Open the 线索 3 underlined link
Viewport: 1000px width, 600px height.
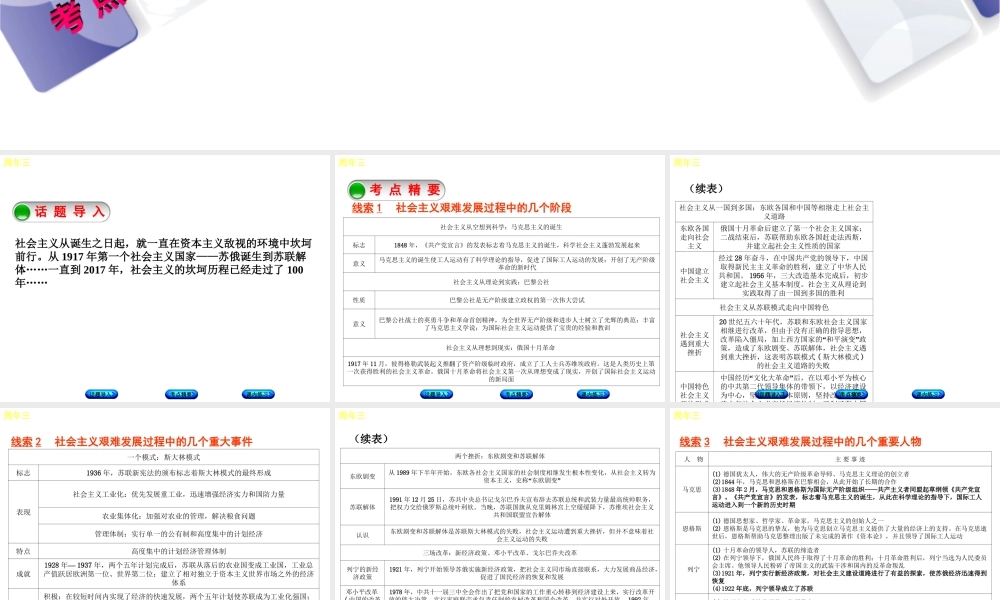695,441
